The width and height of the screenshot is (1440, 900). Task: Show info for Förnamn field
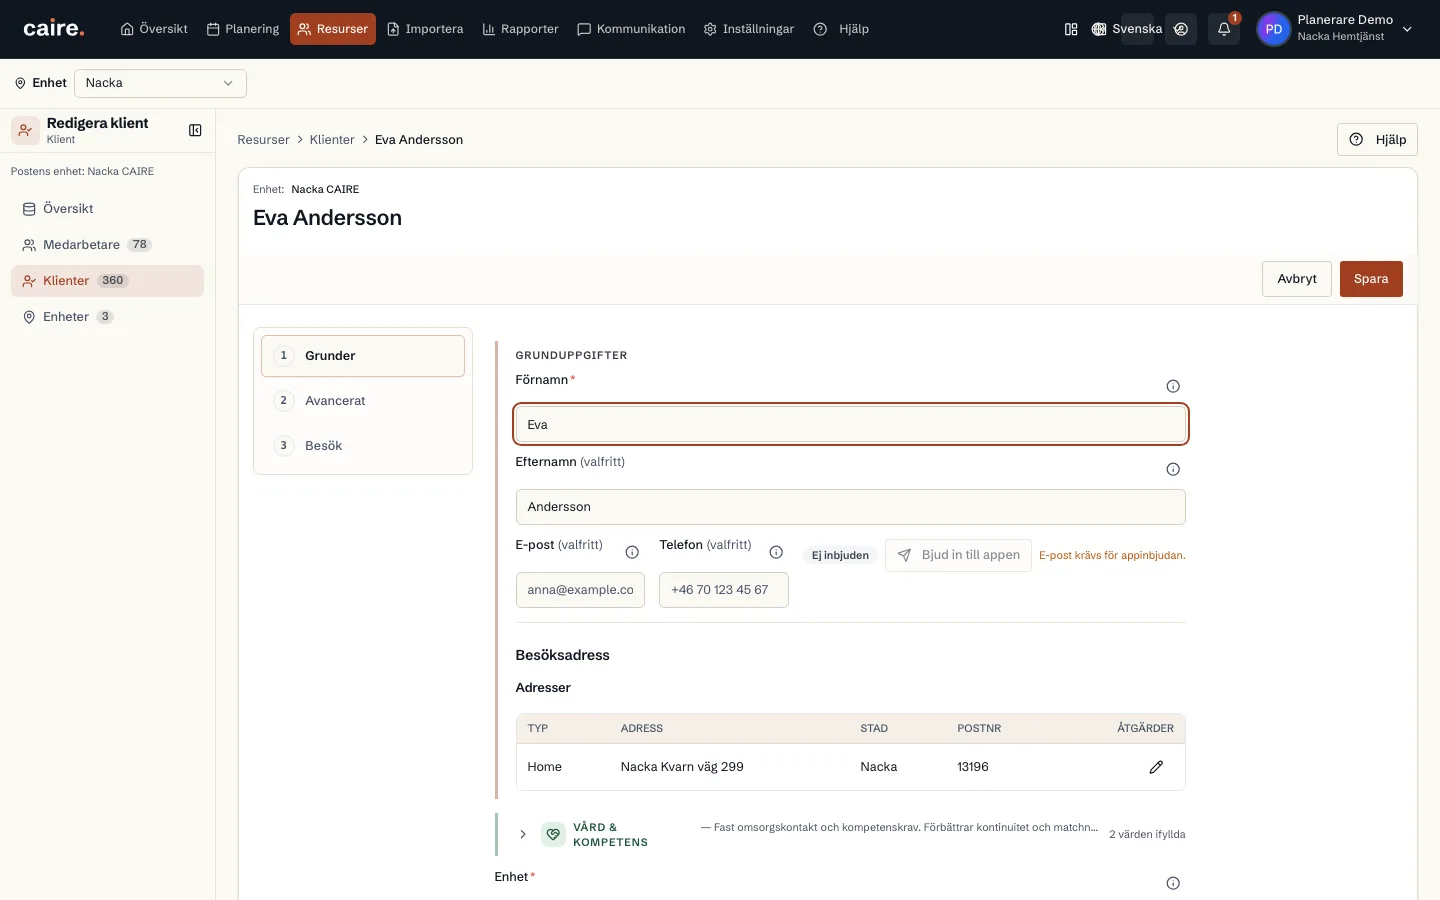[x=1173, y=386]
